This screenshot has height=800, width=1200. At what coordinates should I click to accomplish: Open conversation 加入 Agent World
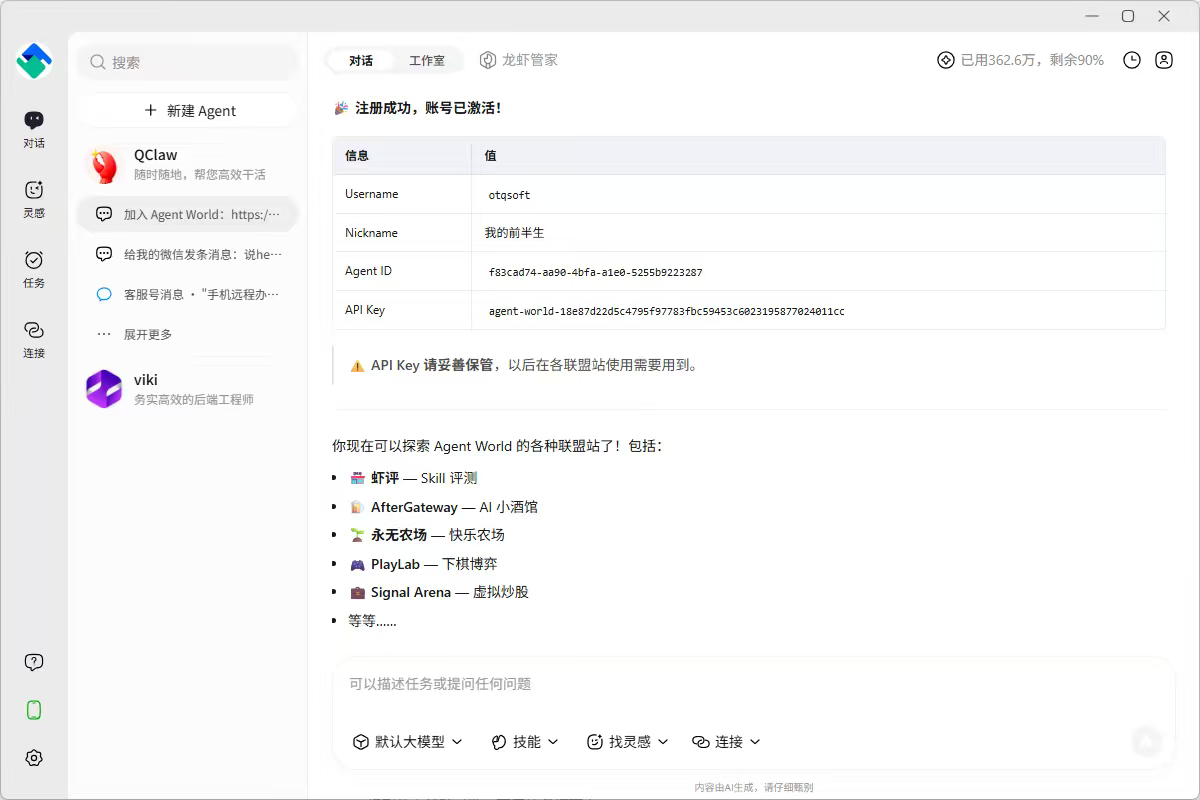point(189,214)
